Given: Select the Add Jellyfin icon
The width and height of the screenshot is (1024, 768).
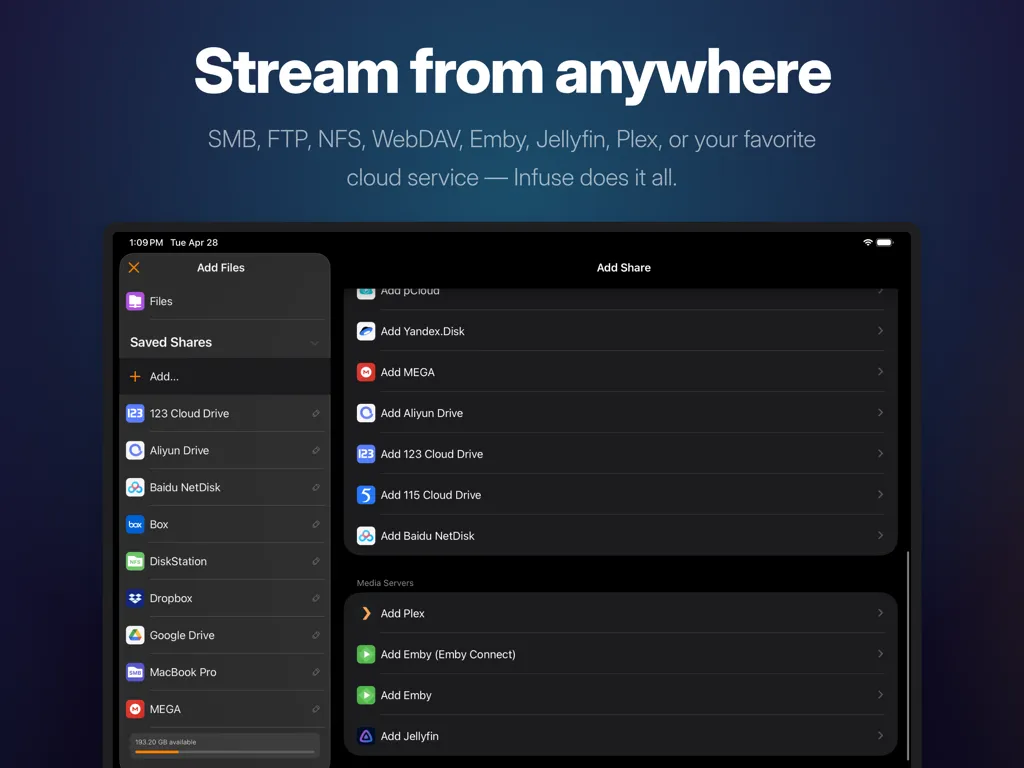Looking at the screenshot, I should (x=366, y=736).
